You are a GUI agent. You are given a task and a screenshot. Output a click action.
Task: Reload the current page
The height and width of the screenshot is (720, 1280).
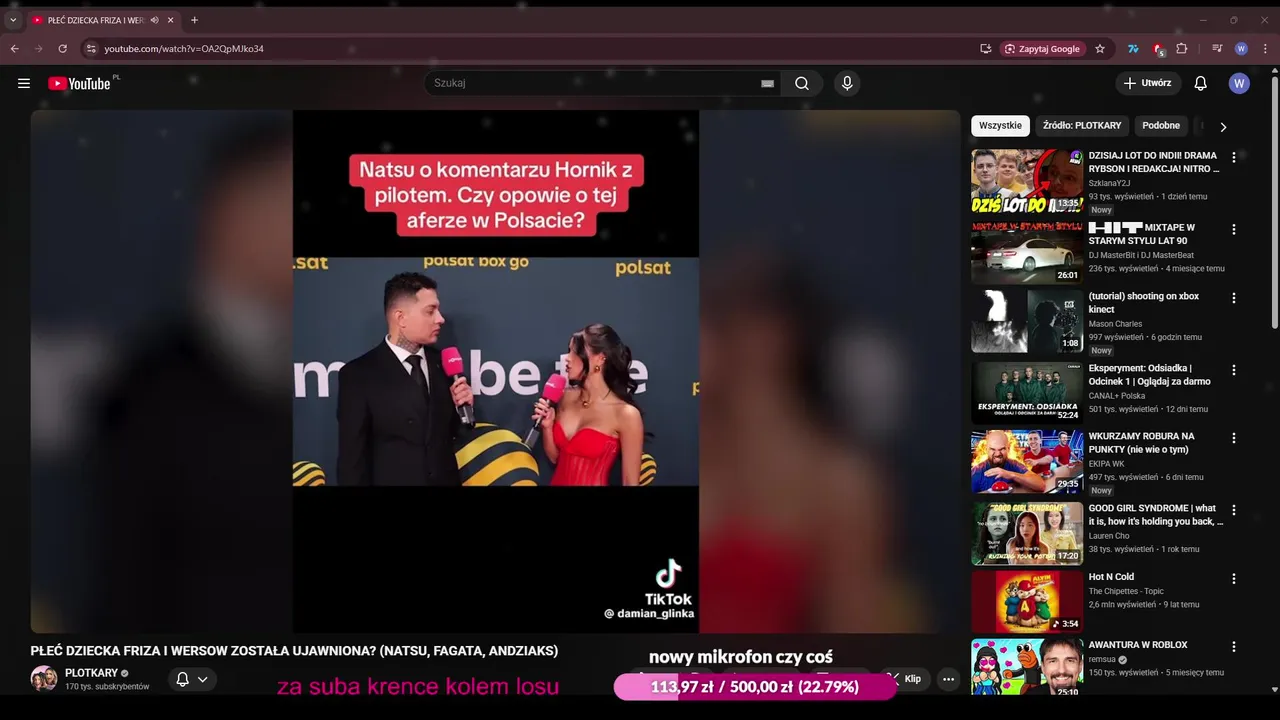click(x=62, y=48)
